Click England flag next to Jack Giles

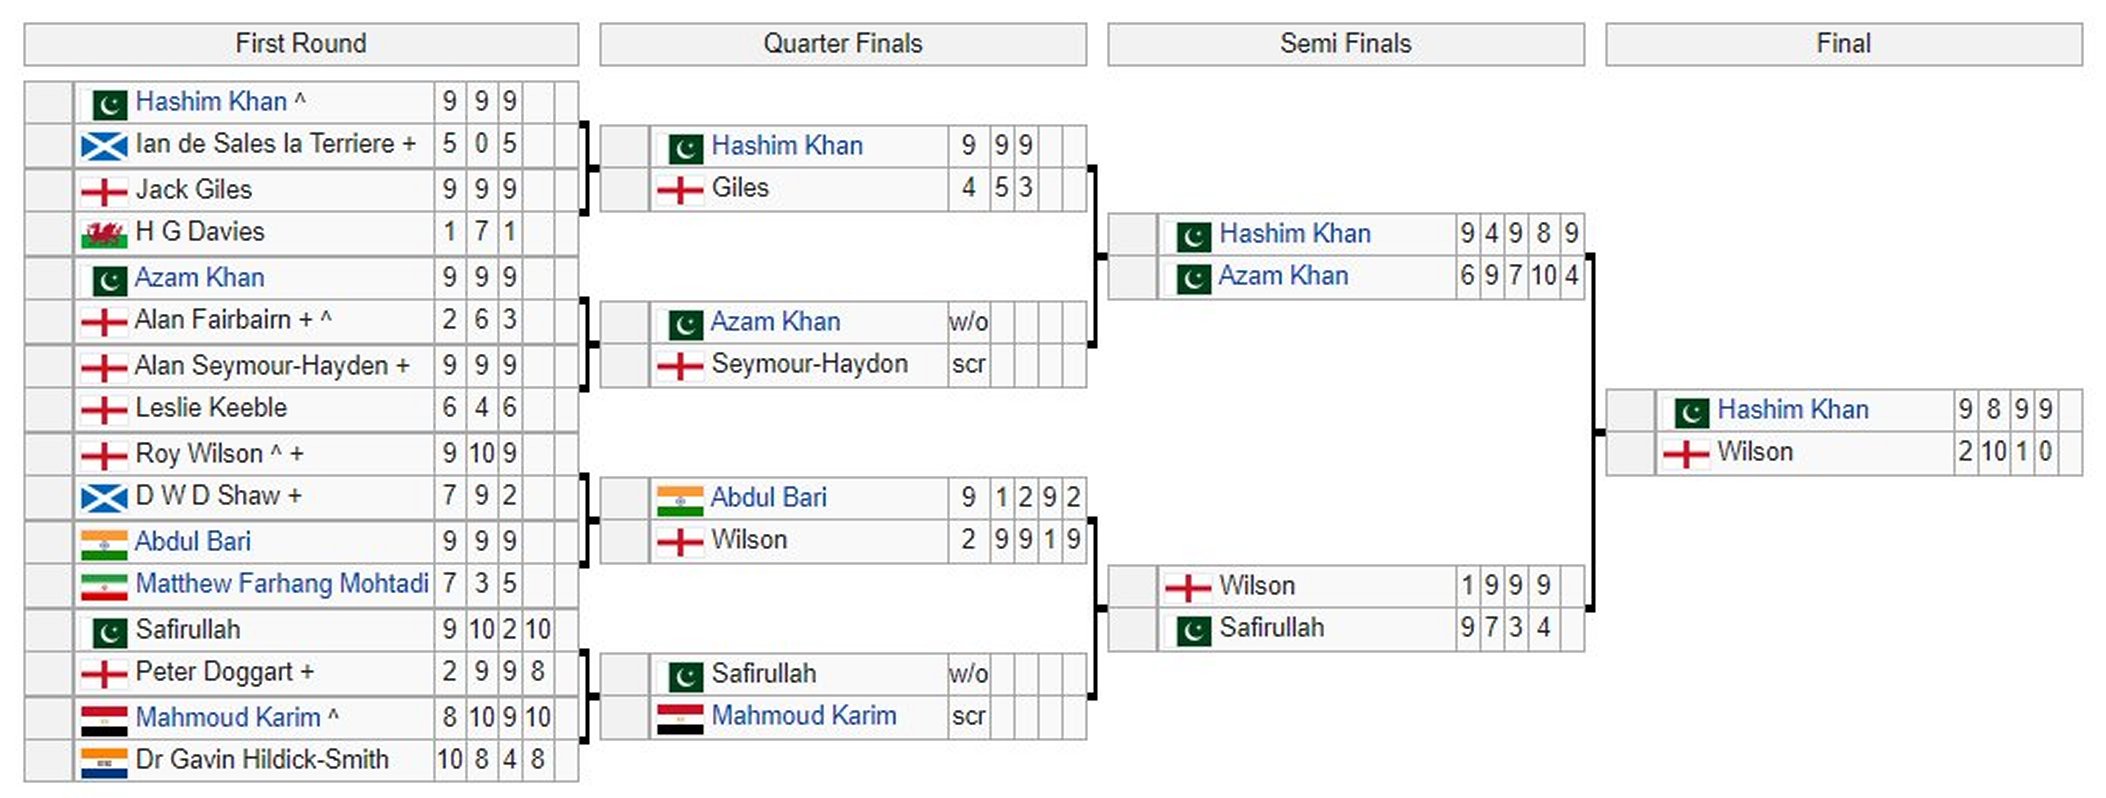pos(104,191)
